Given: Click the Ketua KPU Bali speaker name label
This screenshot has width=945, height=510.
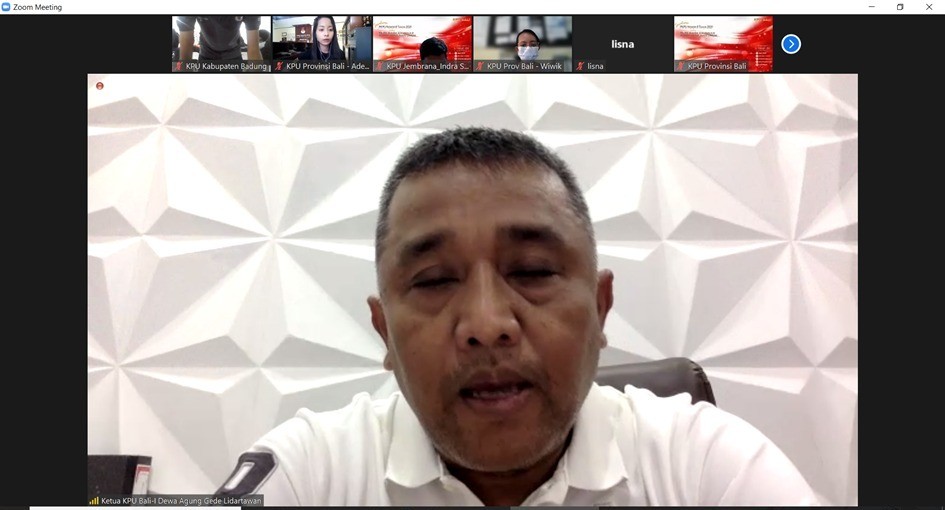Looking at the screenshot, I should 181,500.
